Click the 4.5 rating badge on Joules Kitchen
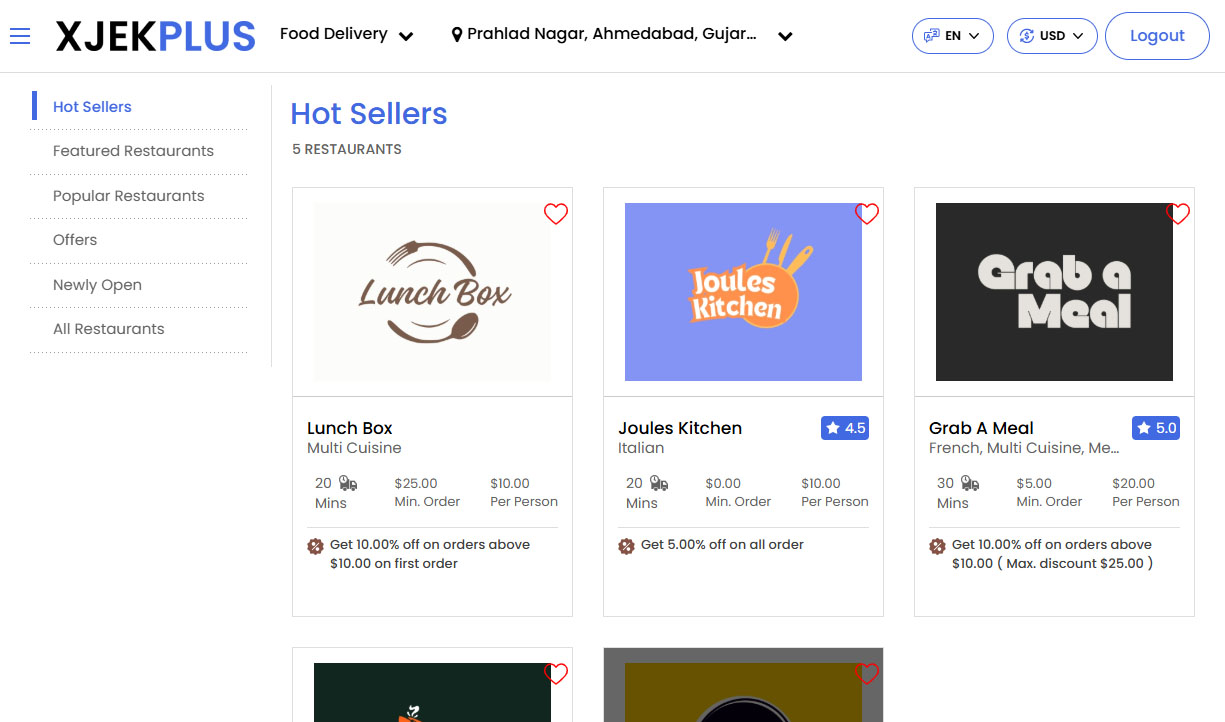The width and height of the screenshot is (1225, 722). 845,427
